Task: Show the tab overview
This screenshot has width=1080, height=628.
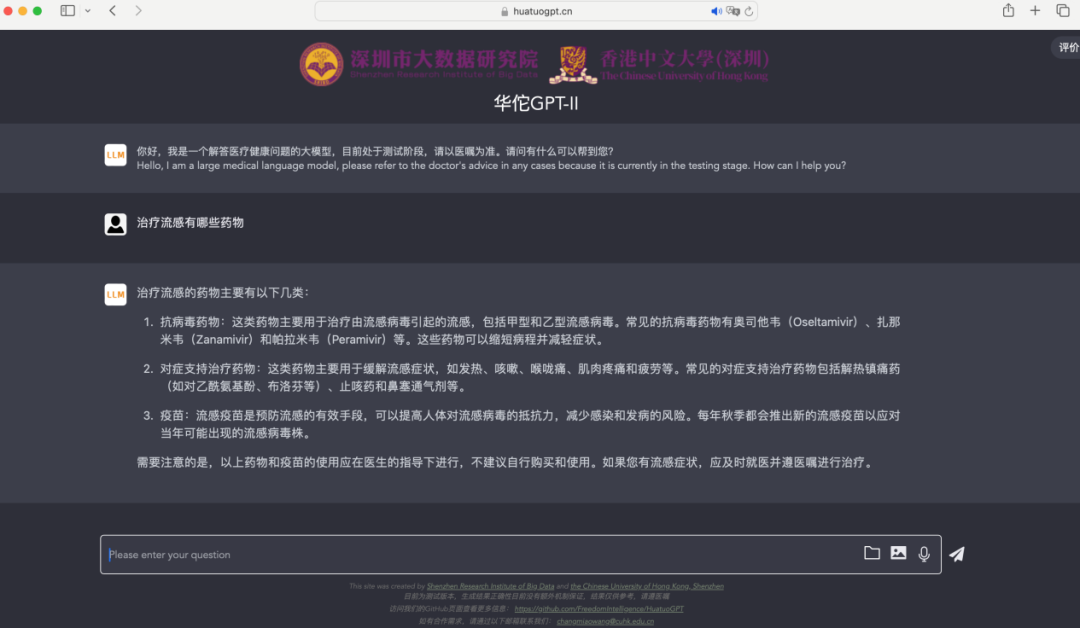Action: pos(1063,10)
